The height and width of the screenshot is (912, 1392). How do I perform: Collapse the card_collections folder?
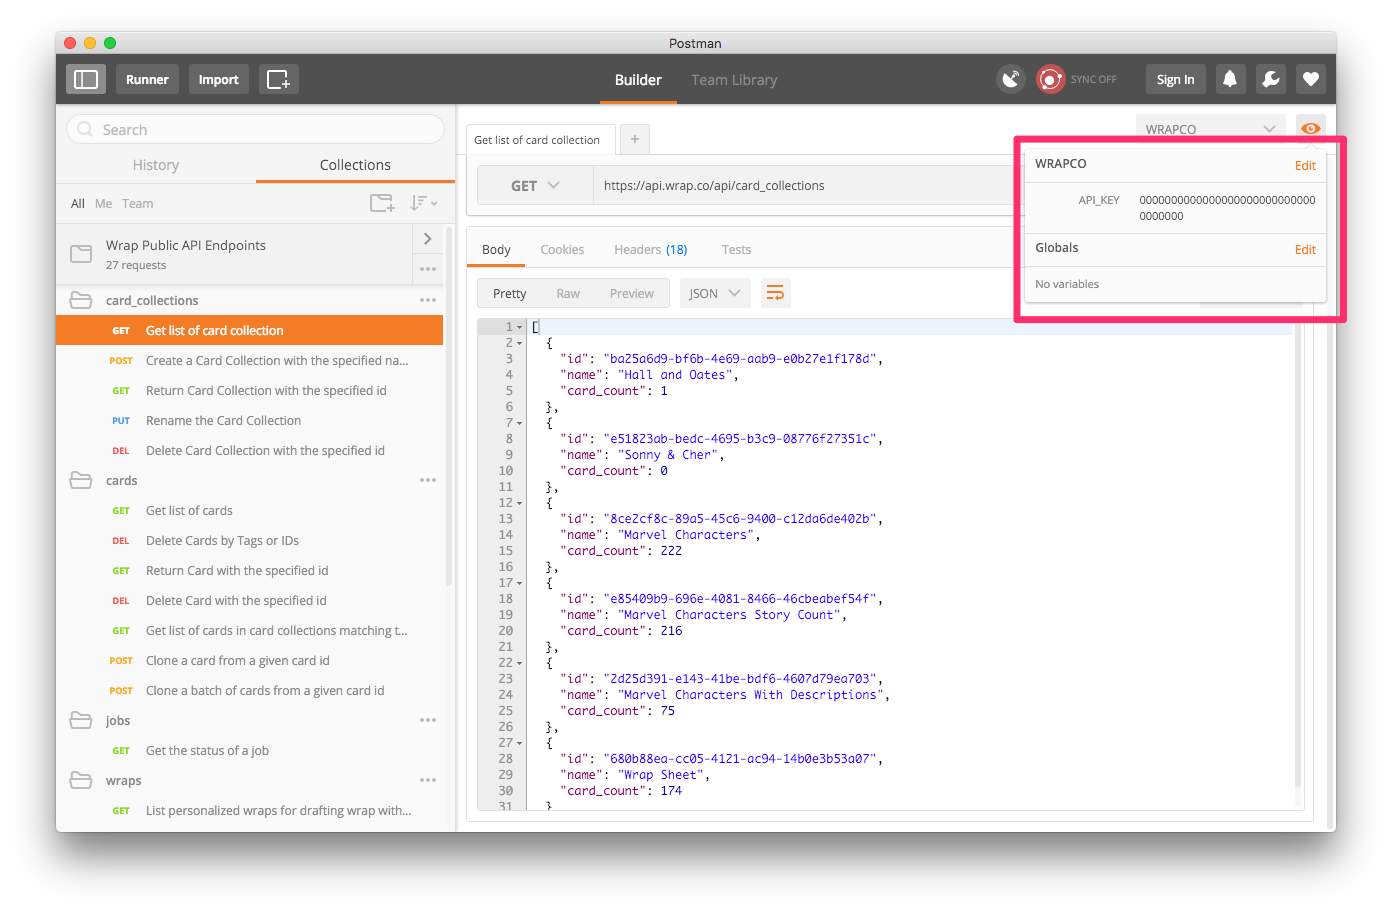point(81,300)
